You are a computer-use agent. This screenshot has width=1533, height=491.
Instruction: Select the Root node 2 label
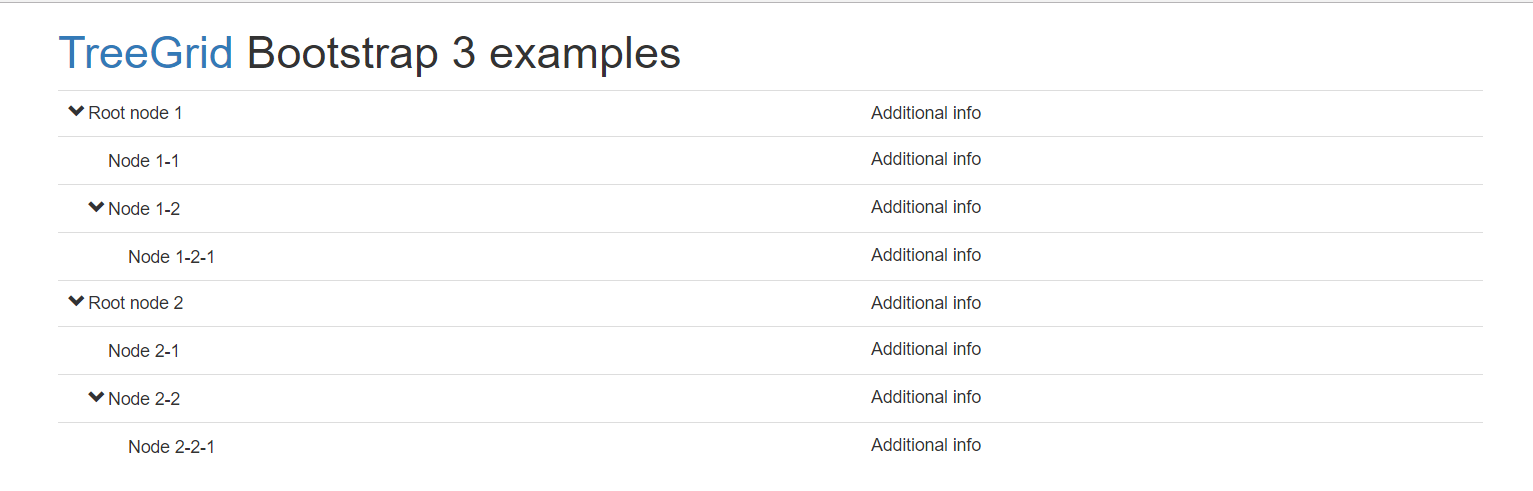(136, 303)
